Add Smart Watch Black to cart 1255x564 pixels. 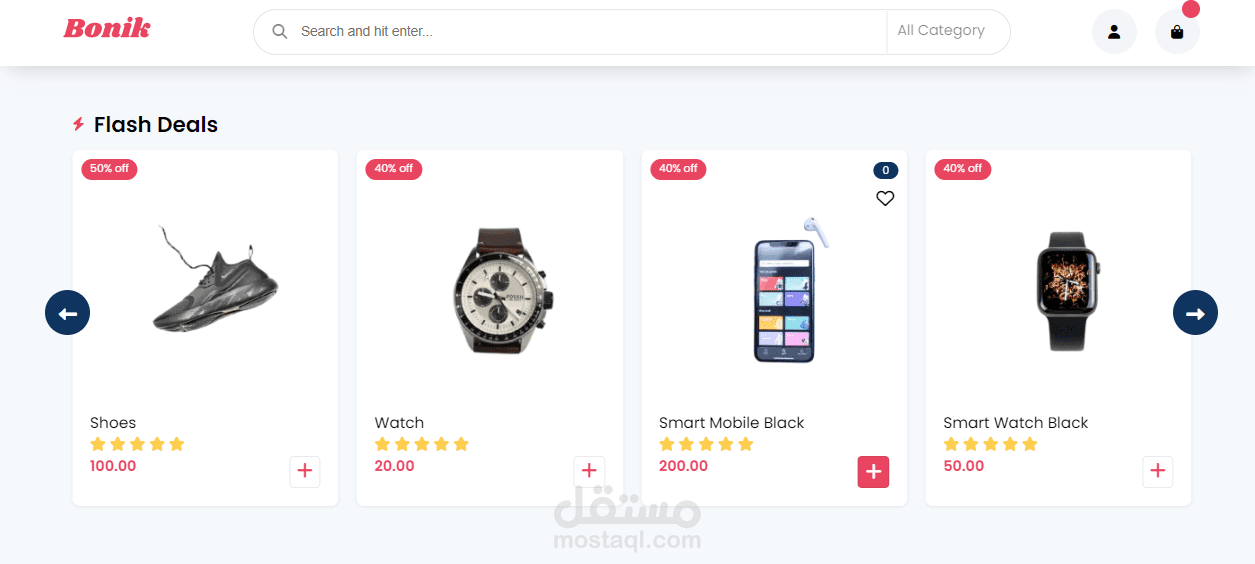tap(1158, 472)
